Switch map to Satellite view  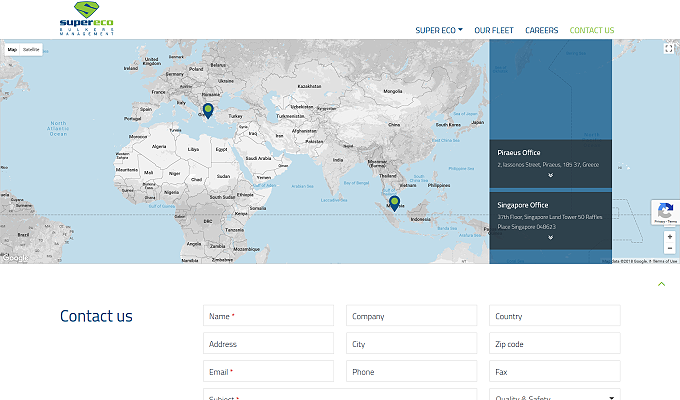coord(31,49)
